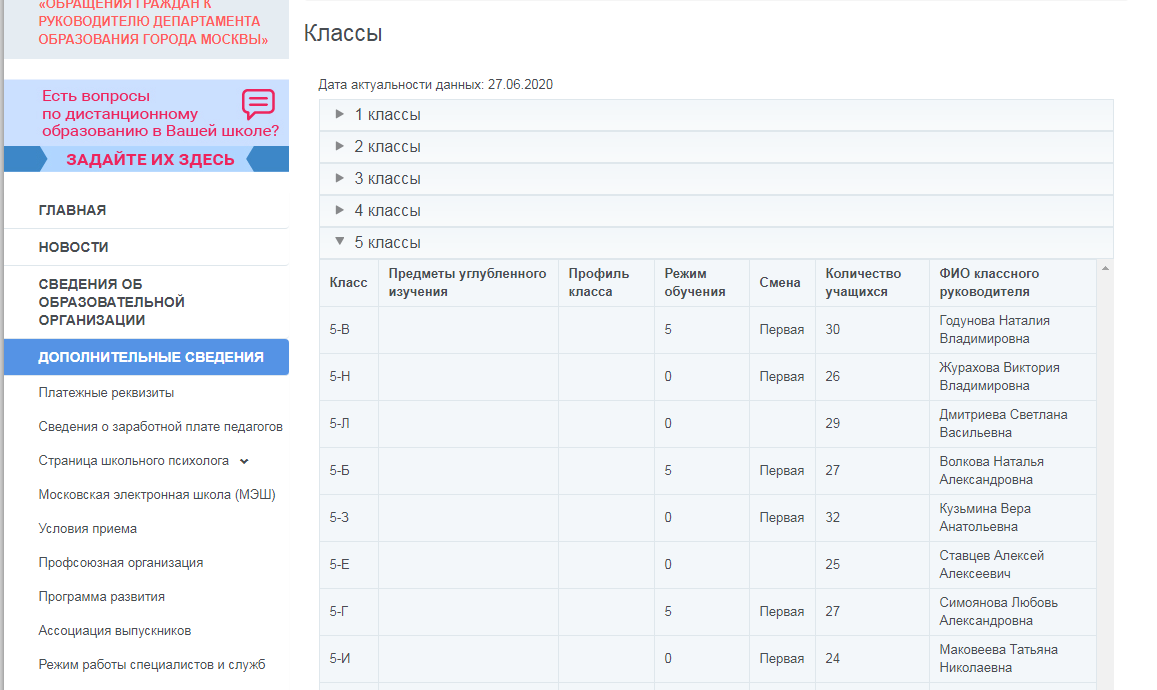Expand the 3 классы section

coord(716,179)
